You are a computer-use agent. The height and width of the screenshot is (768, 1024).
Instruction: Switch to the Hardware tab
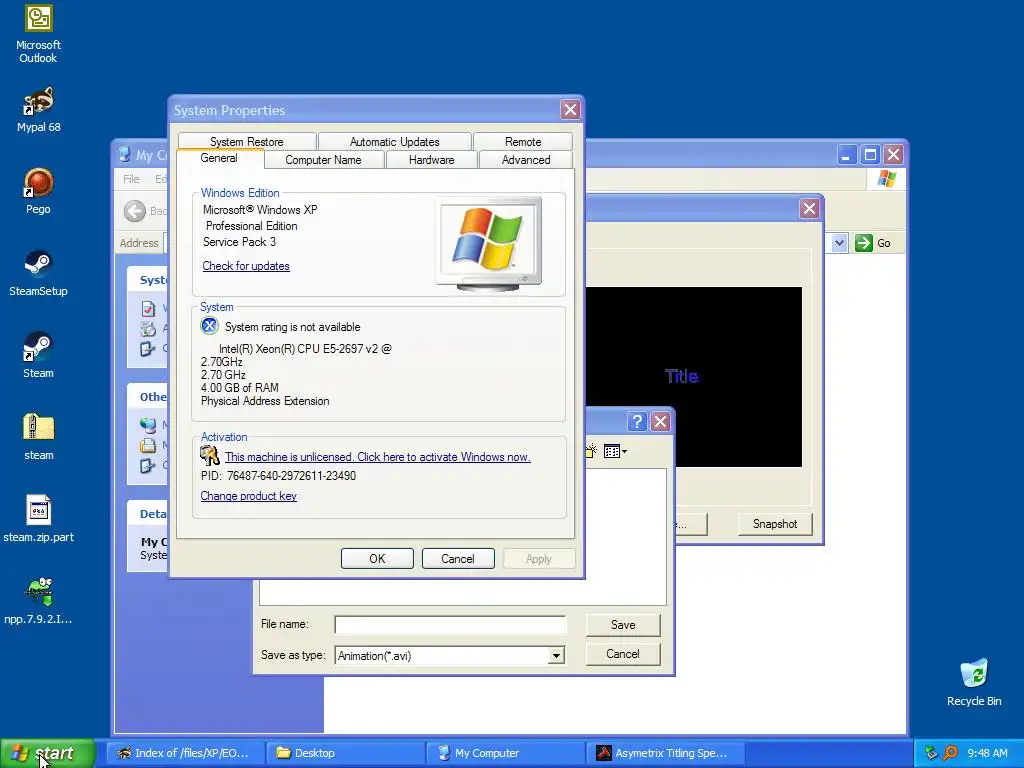tap(432, 160)
